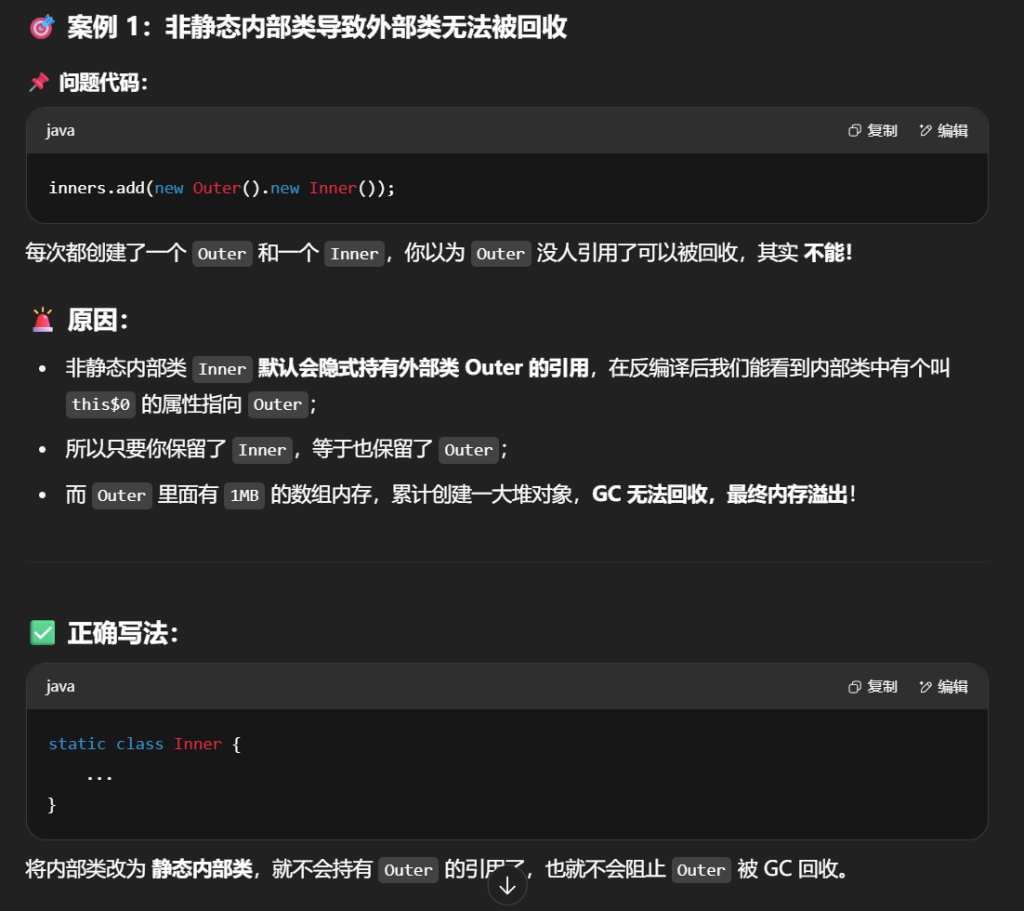Click the 'static class Inner {' code line
The height and width of the screenshot is (911, 1024).
pyautogui.click(x=144, y=744)
